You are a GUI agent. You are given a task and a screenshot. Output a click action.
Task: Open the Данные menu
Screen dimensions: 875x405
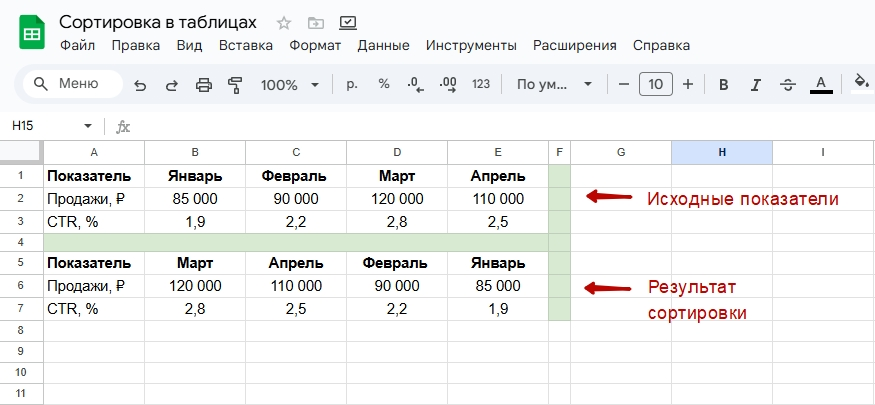[383, 46]
